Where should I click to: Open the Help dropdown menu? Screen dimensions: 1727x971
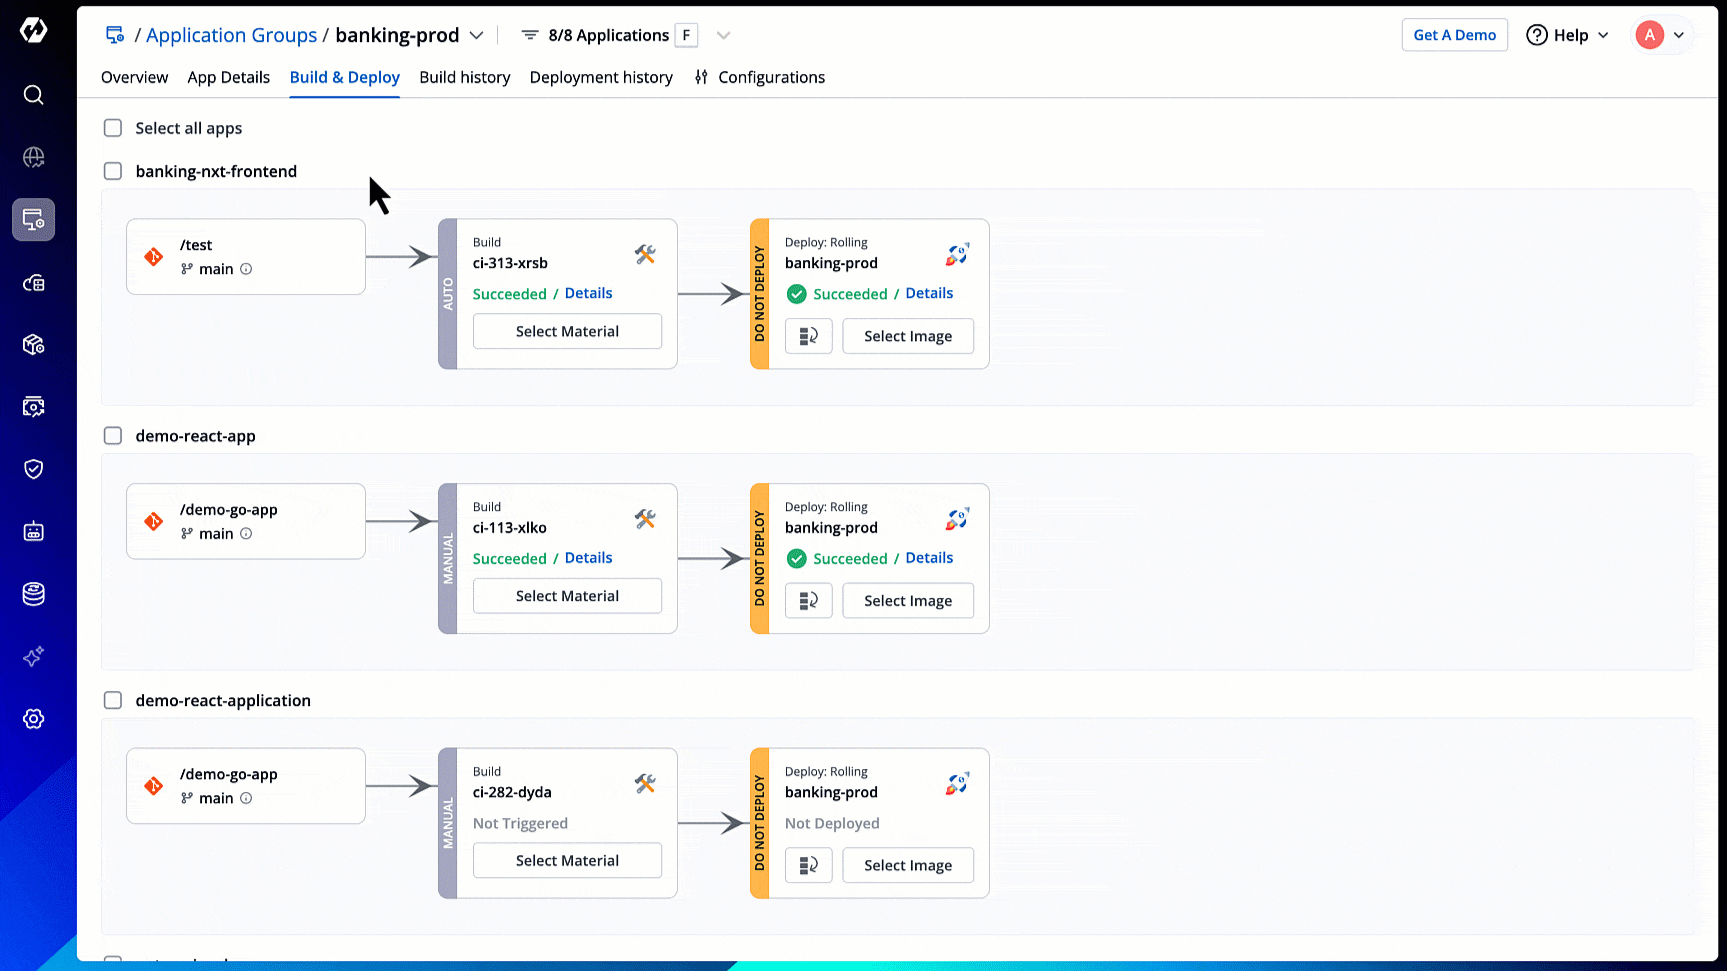coord(1567,35)
